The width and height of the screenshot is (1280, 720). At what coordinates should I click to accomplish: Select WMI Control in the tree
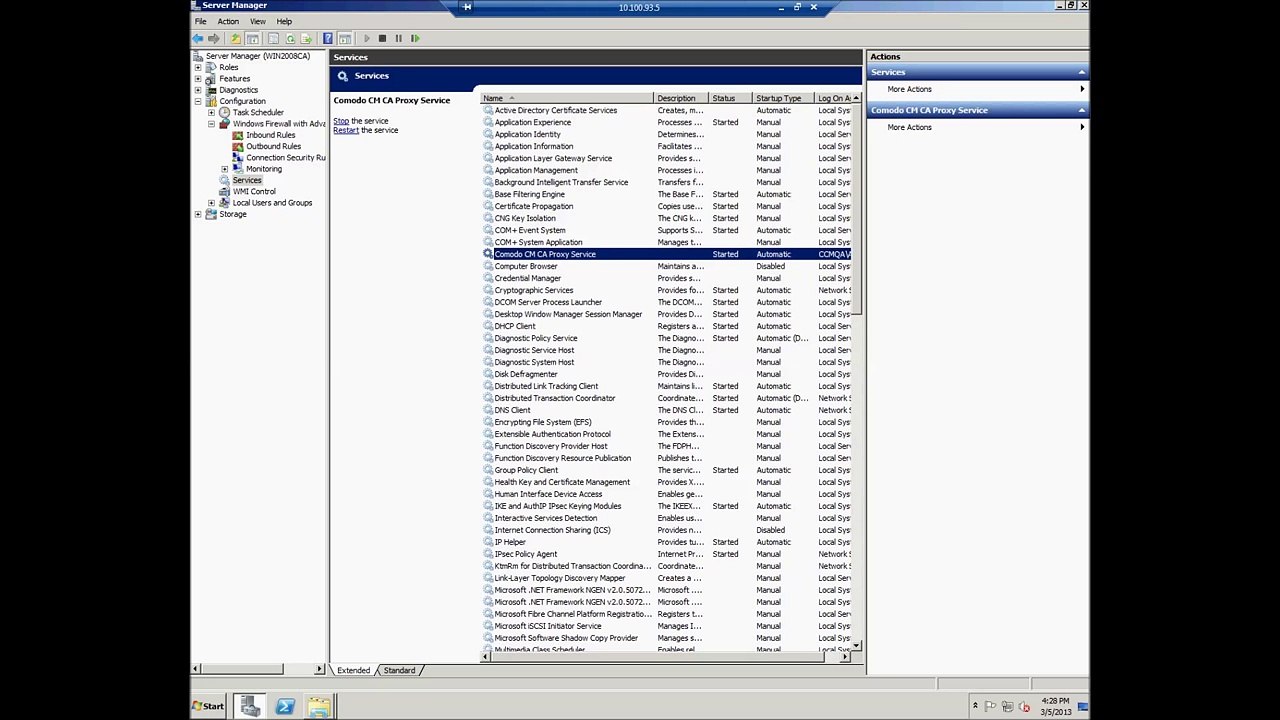254,191
